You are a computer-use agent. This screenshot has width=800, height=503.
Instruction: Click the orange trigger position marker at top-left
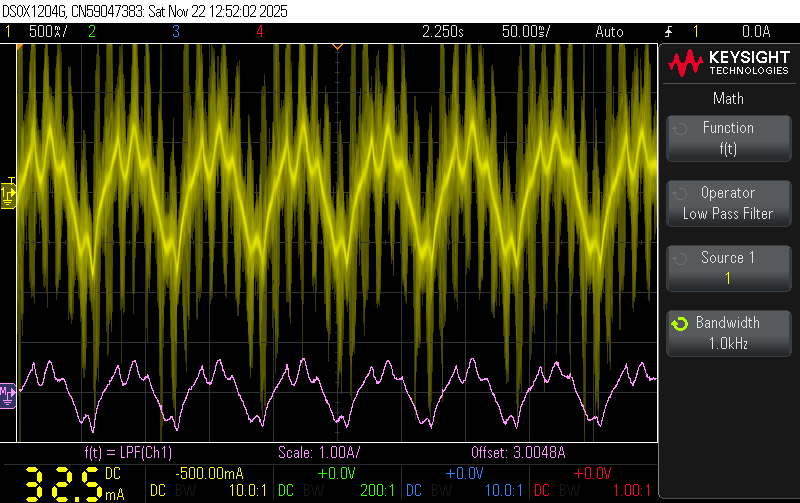(x=19, y=47)
